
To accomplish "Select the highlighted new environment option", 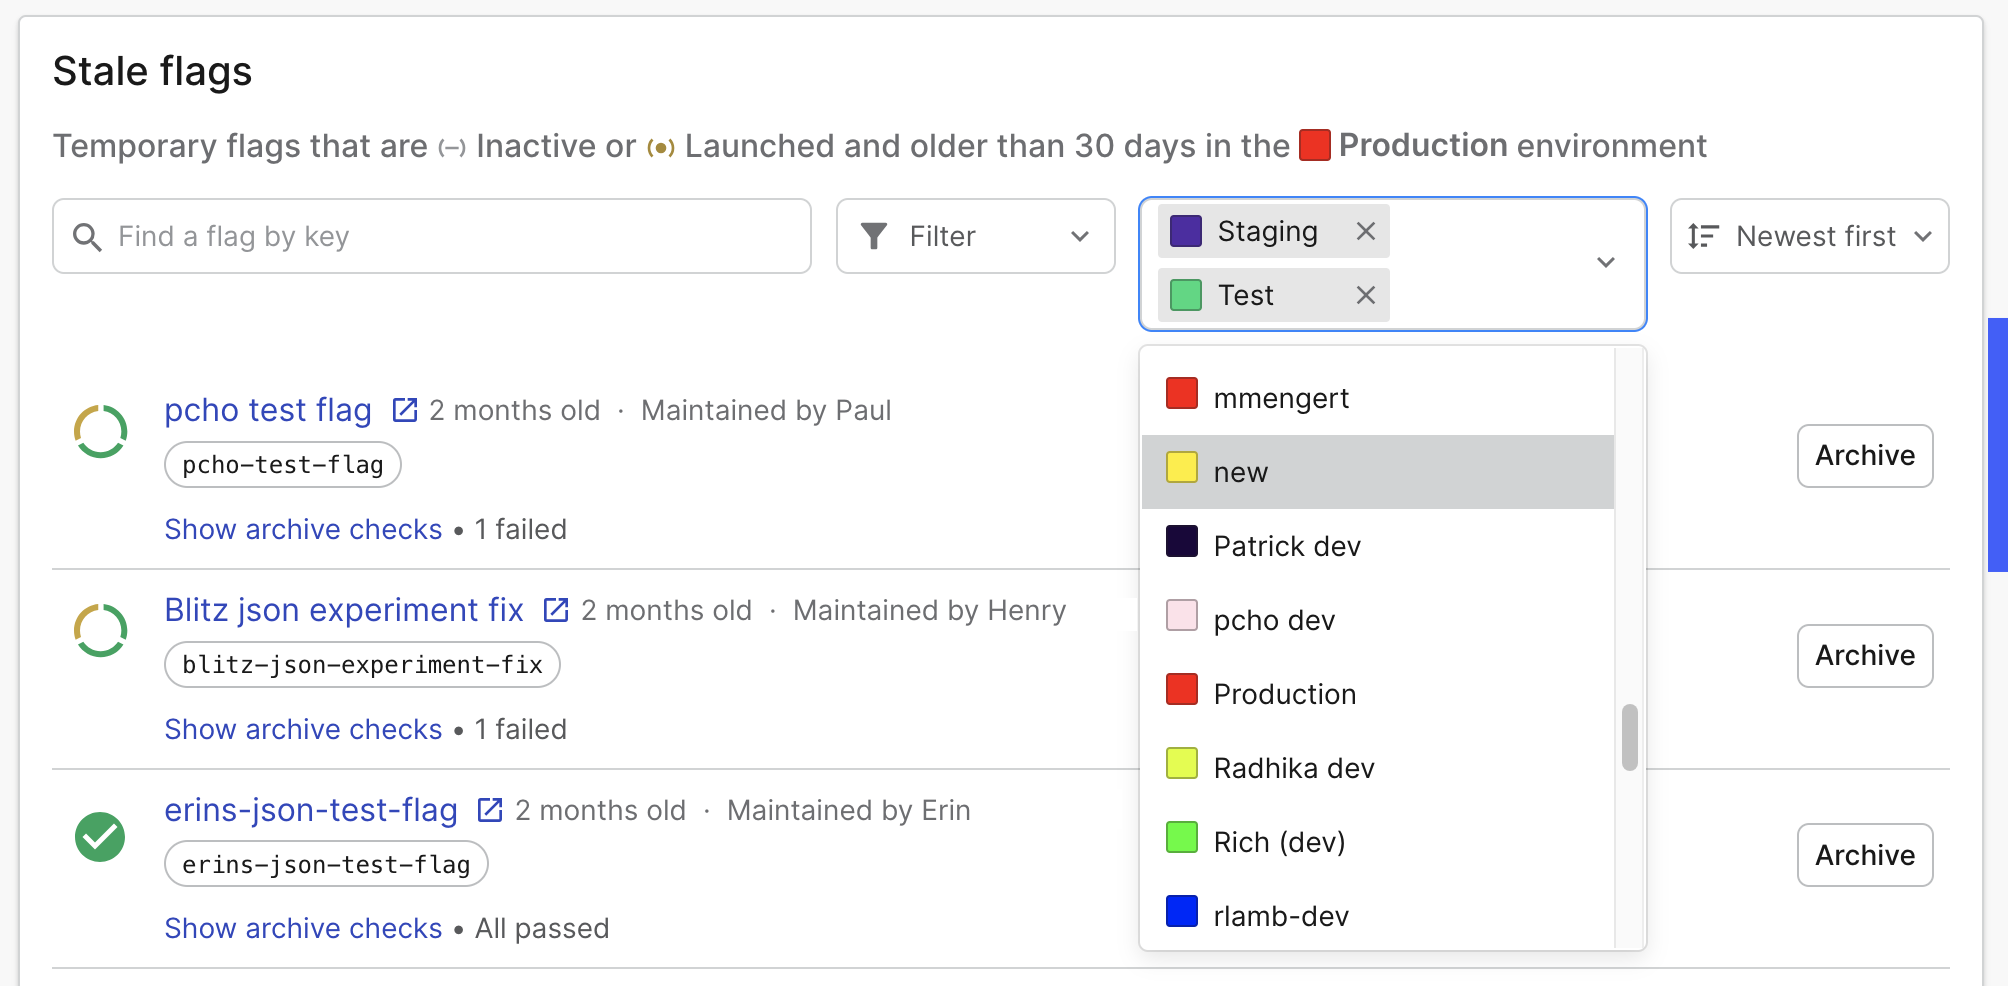I will 1240,471.
